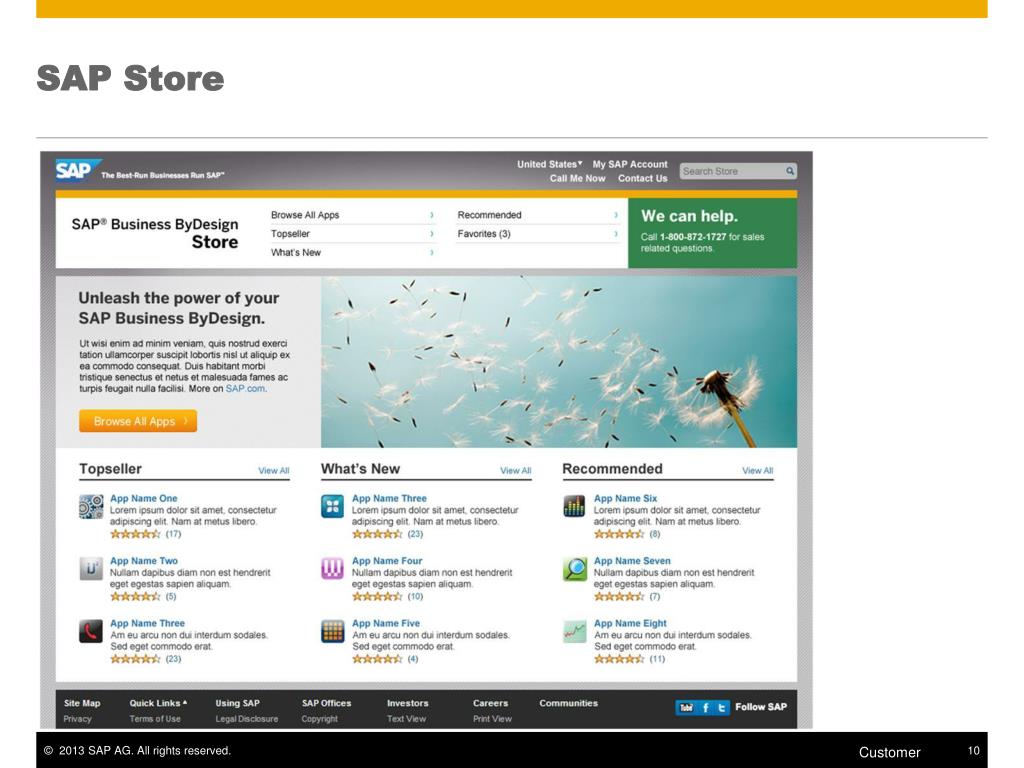Click the App Name Seven magnifier icon
Screen dimensions: 1024x768
click(x=575, y=569)
